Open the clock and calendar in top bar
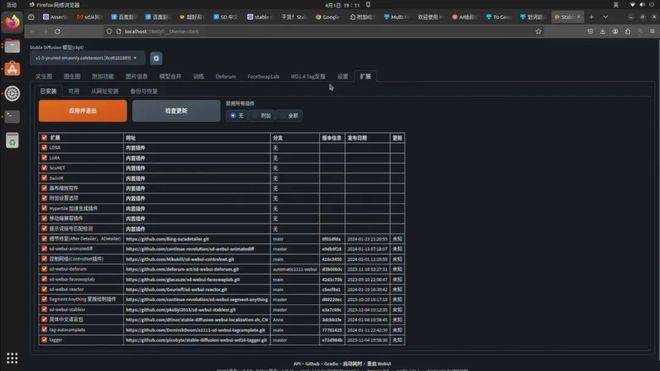The width and height of the screenshot is (660, 371). (x=342, y=5)
